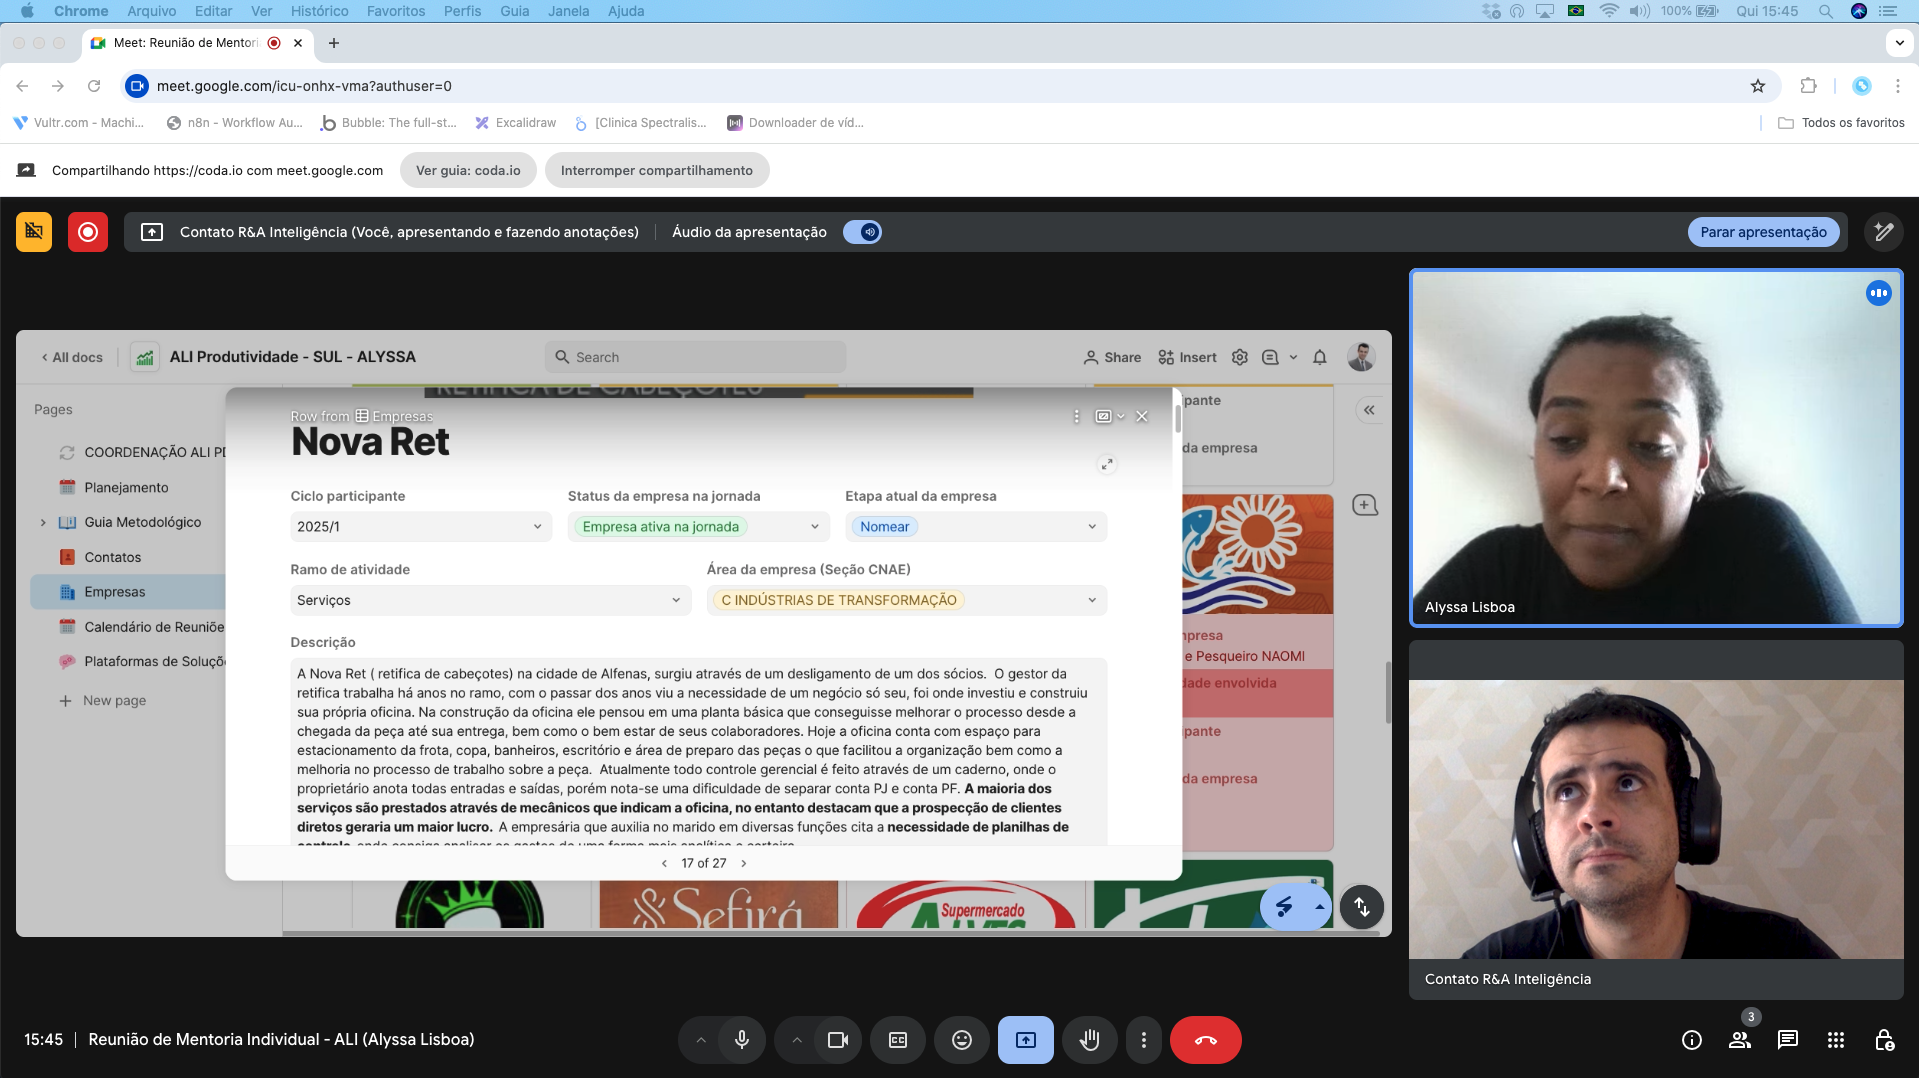Viewport: 1919px width, 1078px height.
Task: Open the Área da empresa CNAE dropdown
Action: pyautogui.click(x=907, y=600)
